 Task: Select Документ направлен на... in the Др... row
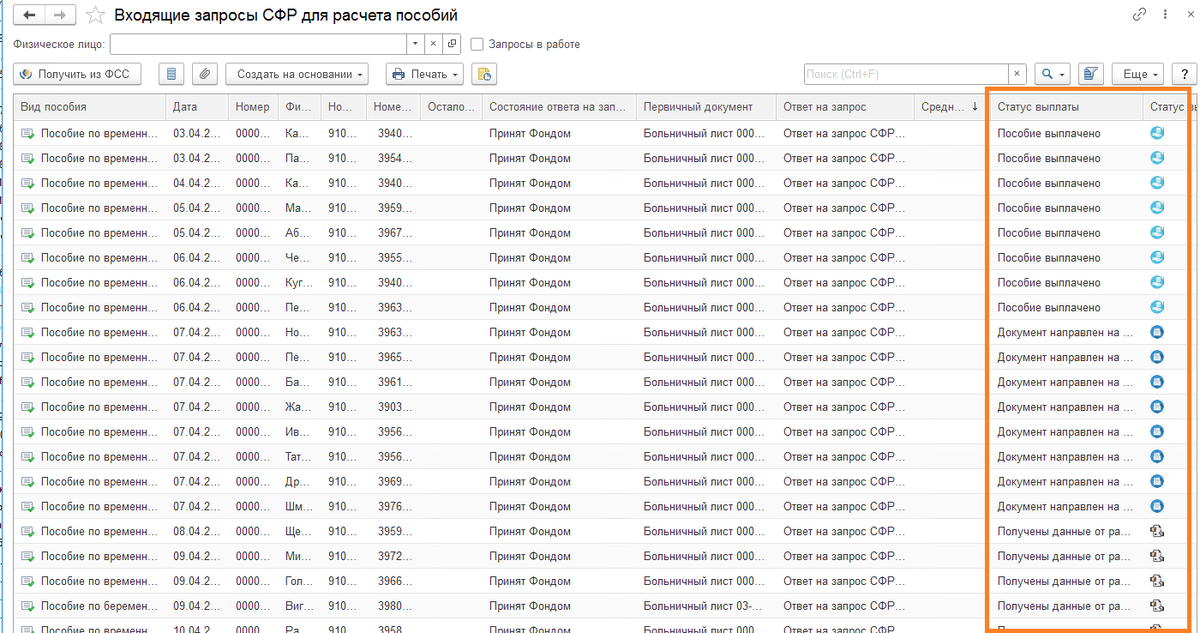[1066, 482]
